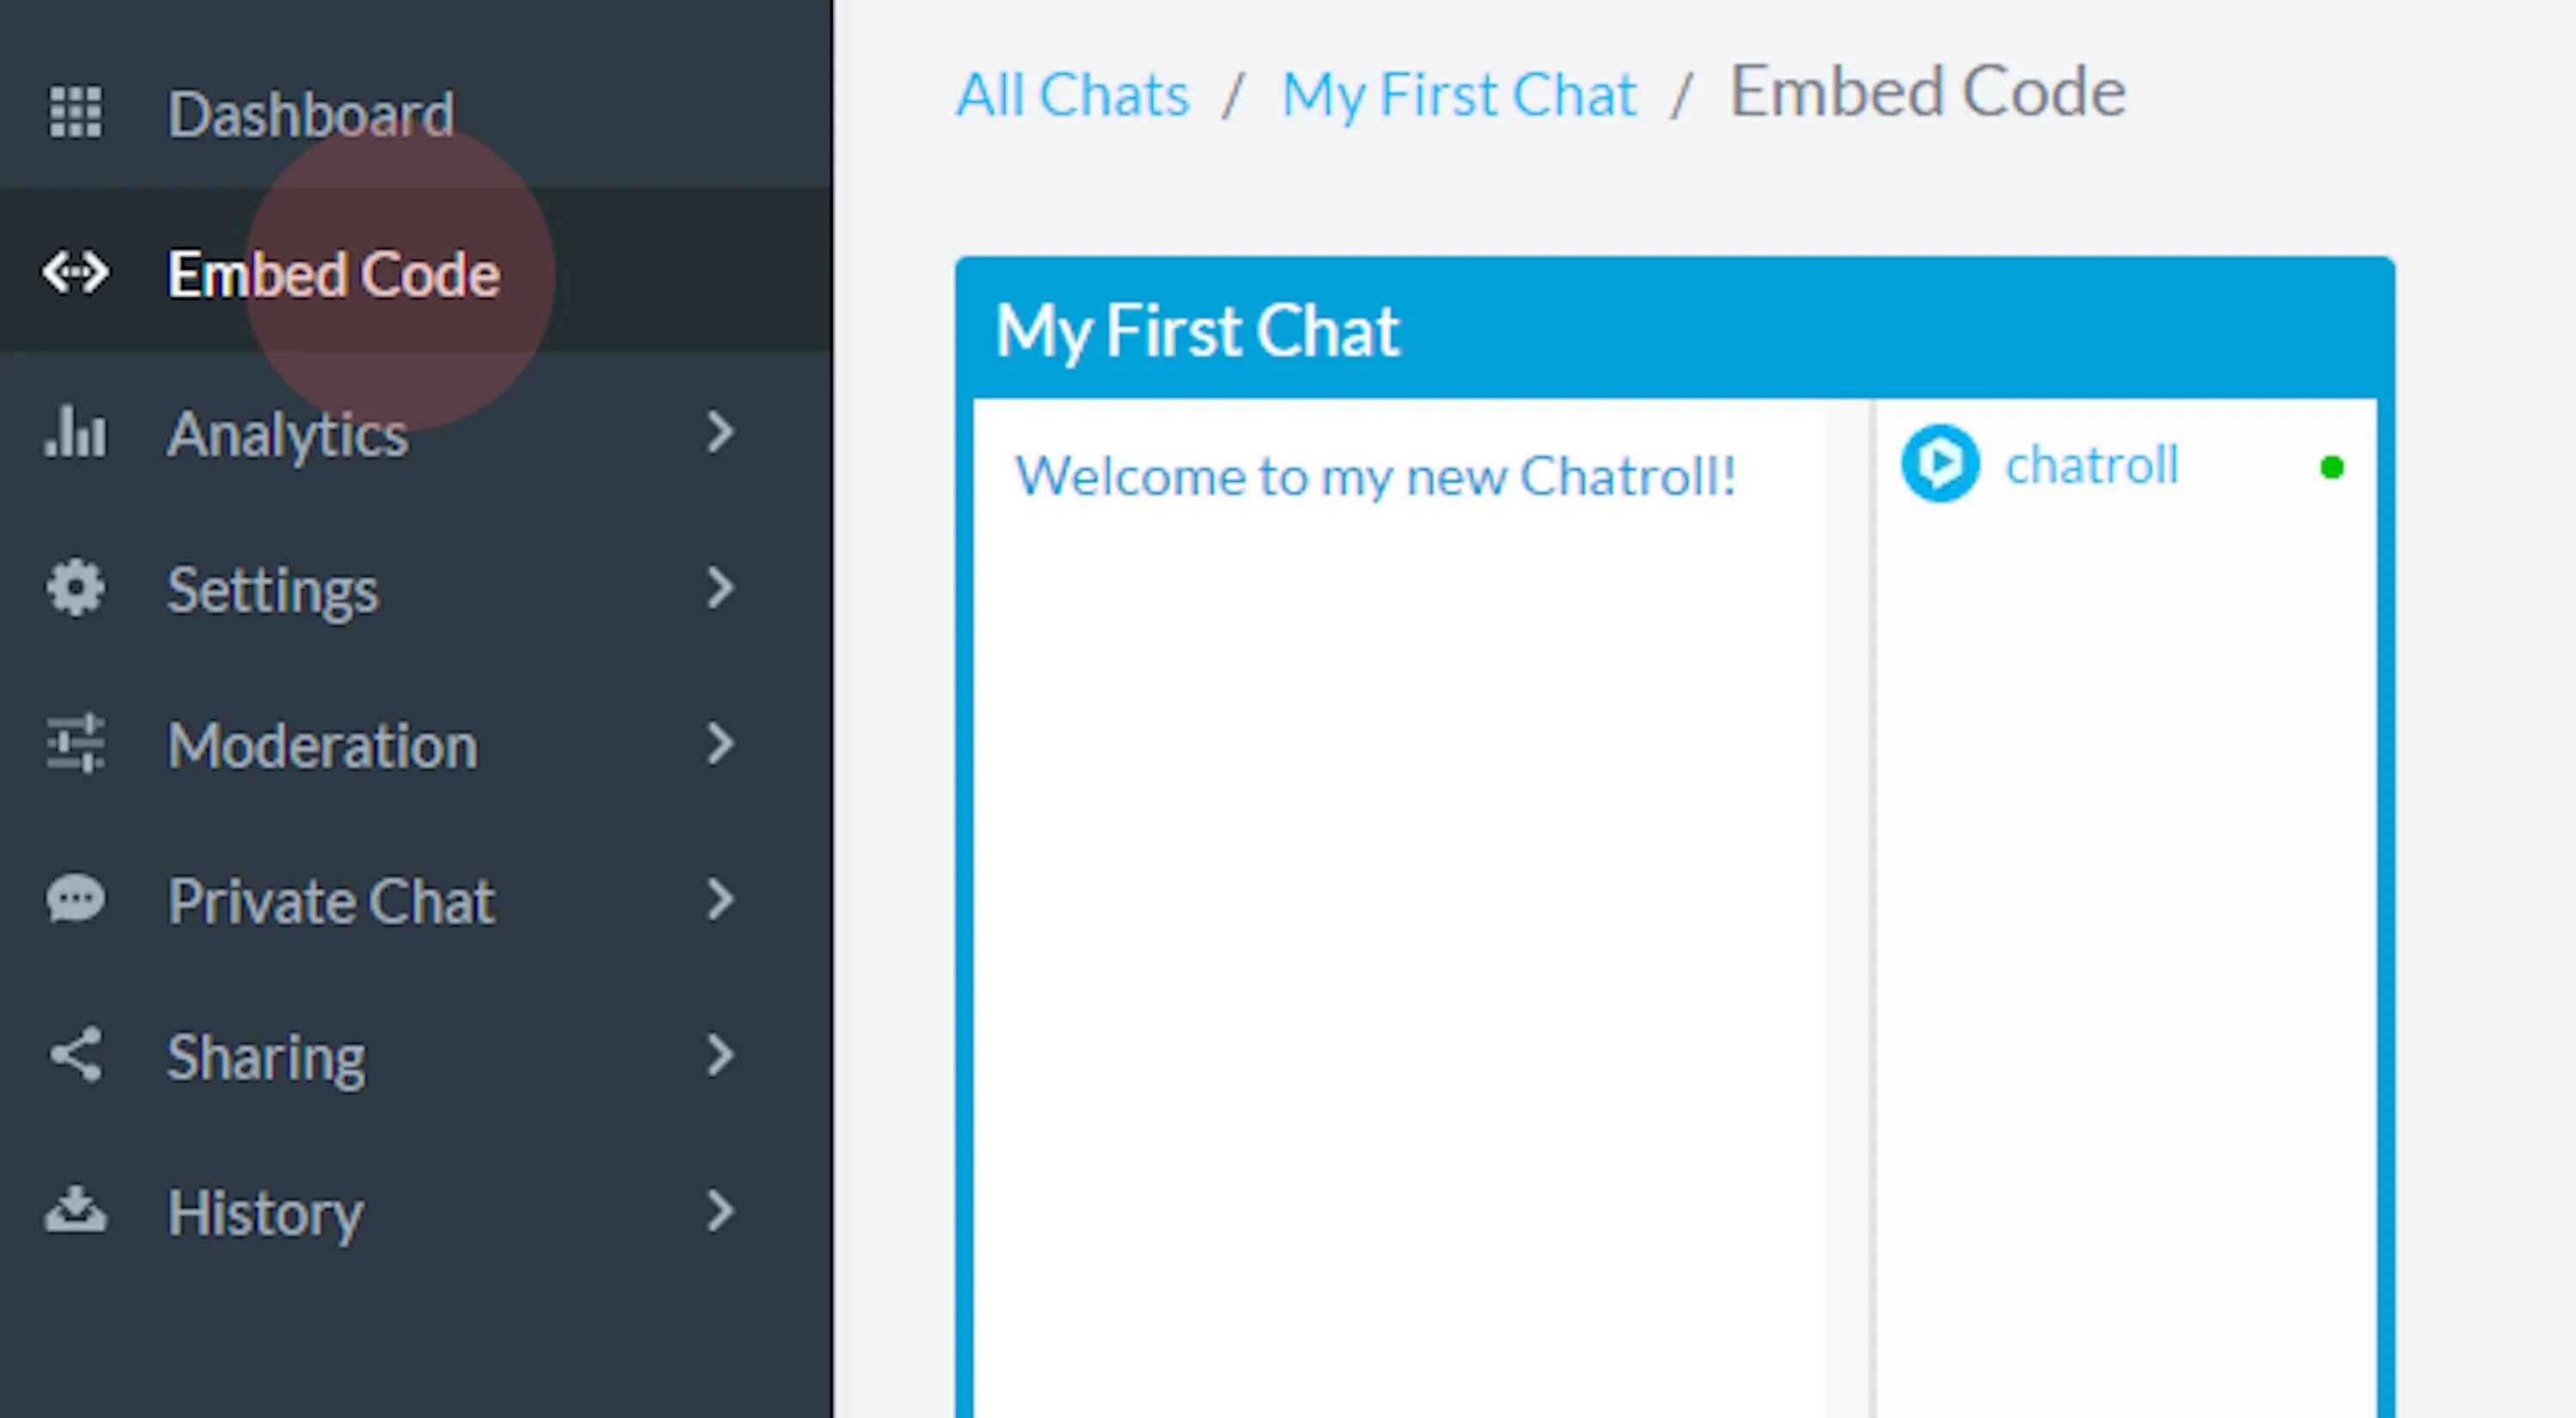
Task: Click the Settings gear icon
Action: (x=75, y=588)
